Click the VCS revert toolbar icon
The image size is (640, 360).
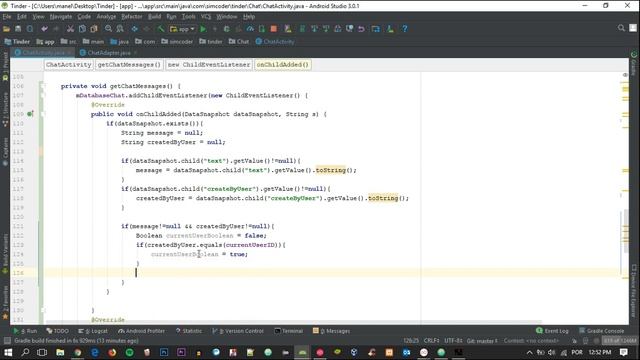[x=361, y=29]
